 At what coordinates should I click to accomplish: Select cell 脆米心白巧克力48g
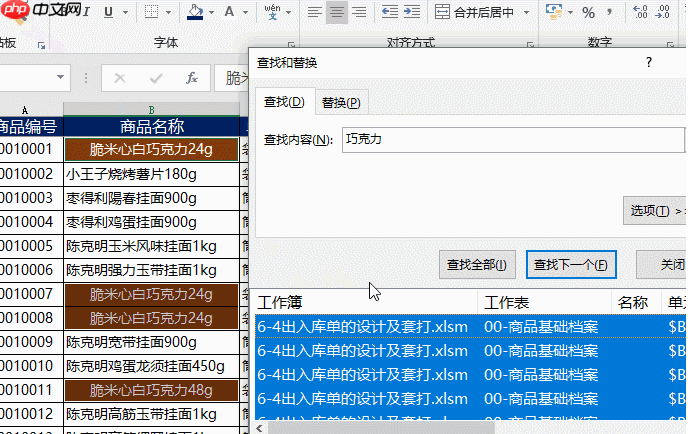(x=152, y=390)
